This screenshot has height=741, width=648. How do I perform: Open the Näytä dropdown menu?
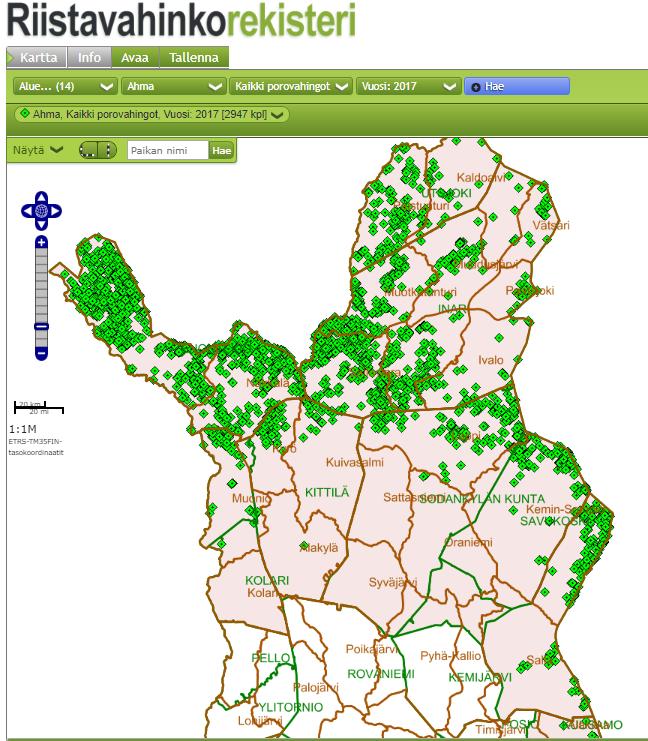pyautogui.click(x=37, y=150)
